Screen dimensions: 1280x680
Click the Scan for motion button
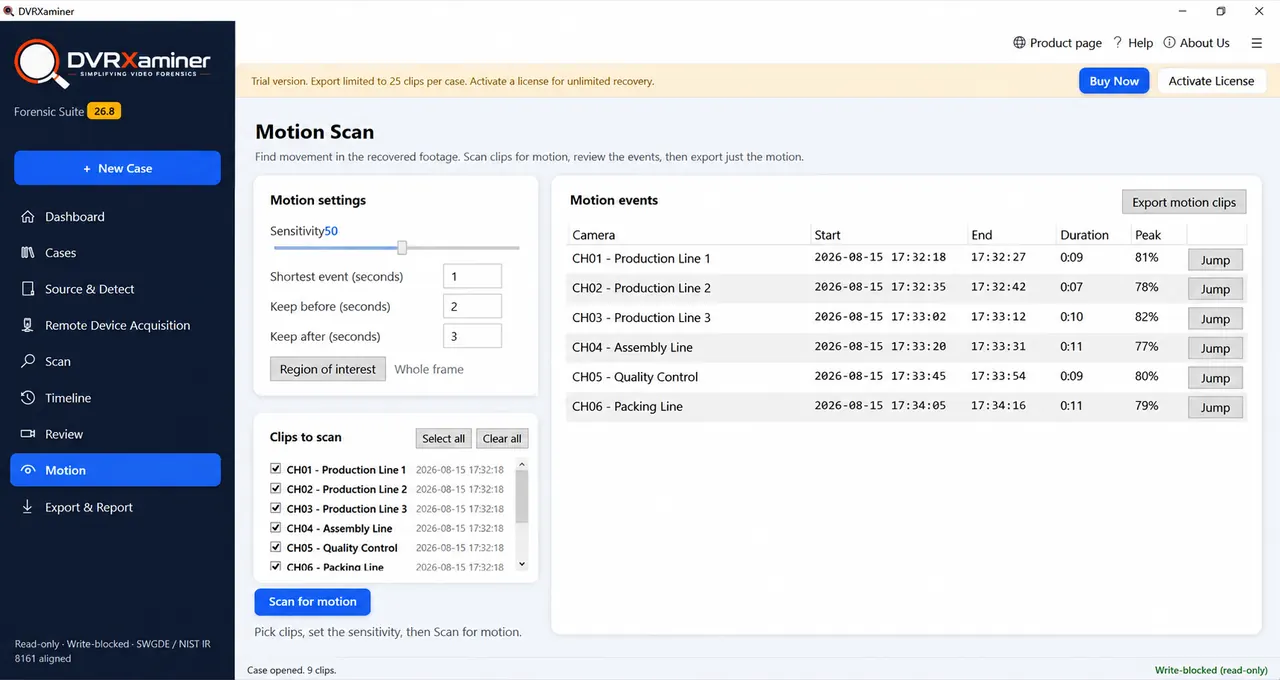(312, 602)
